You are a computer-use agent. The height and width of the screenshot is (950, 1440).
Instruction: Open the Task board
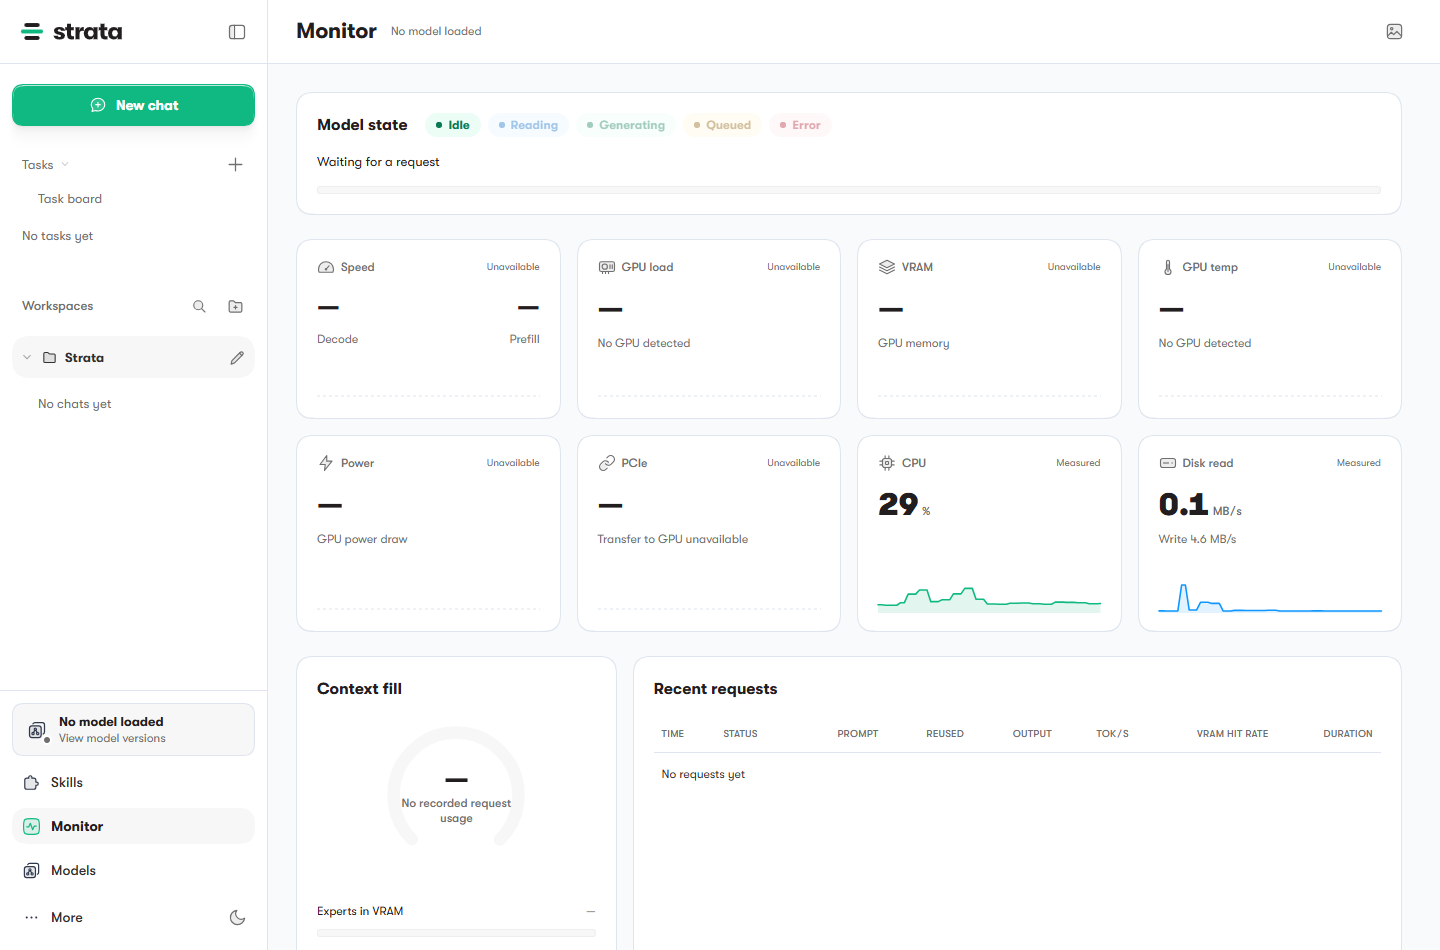tap(70, 199)
